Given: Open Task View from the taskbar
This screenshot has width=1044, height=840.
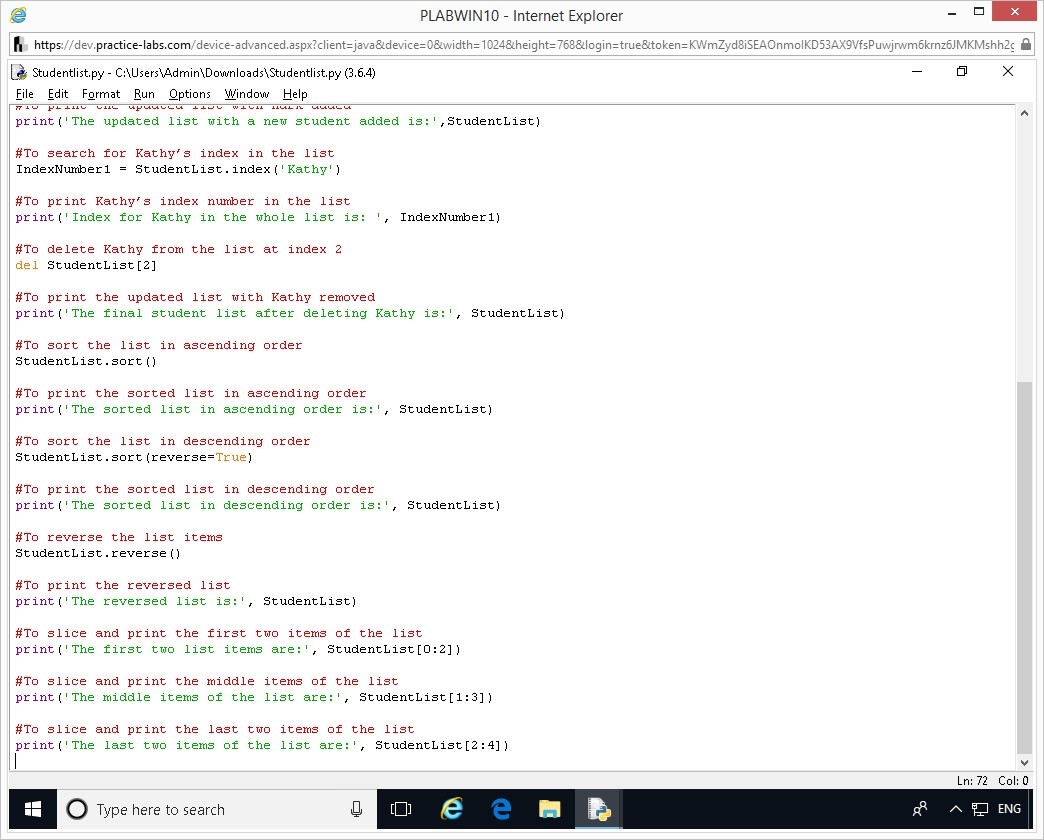Looking at the screenshot, I should (401, 809).
